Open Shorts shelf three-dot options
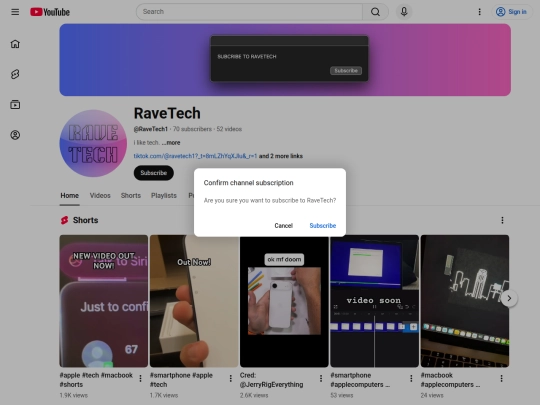The width and height of the screenshot is (540, 405). 502,220
